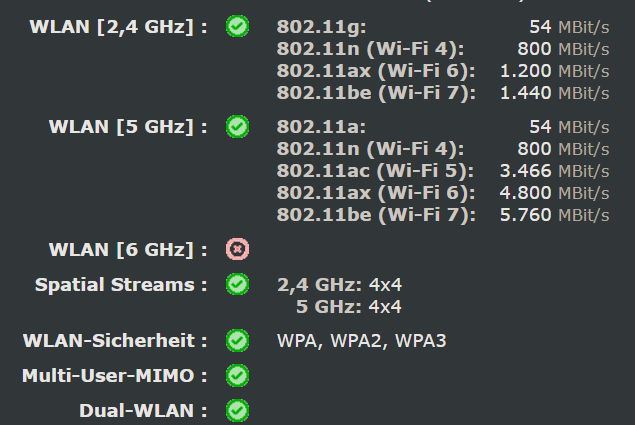This screenshot has height=425, width=635.
Task: Click the 1.440 MBit/s Wi-Fi 7 value
Action: 554,93
